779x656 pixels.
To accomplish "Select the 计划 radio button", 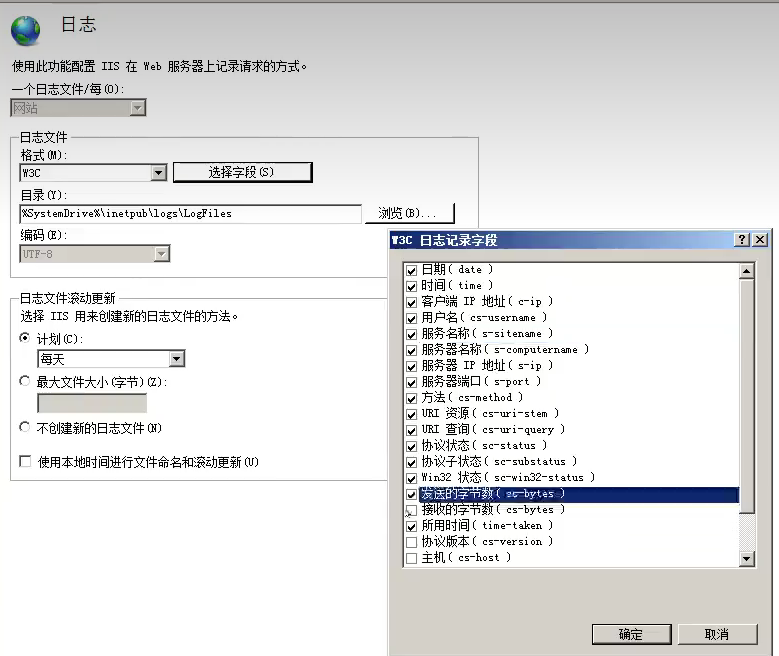I will (24, 338).
